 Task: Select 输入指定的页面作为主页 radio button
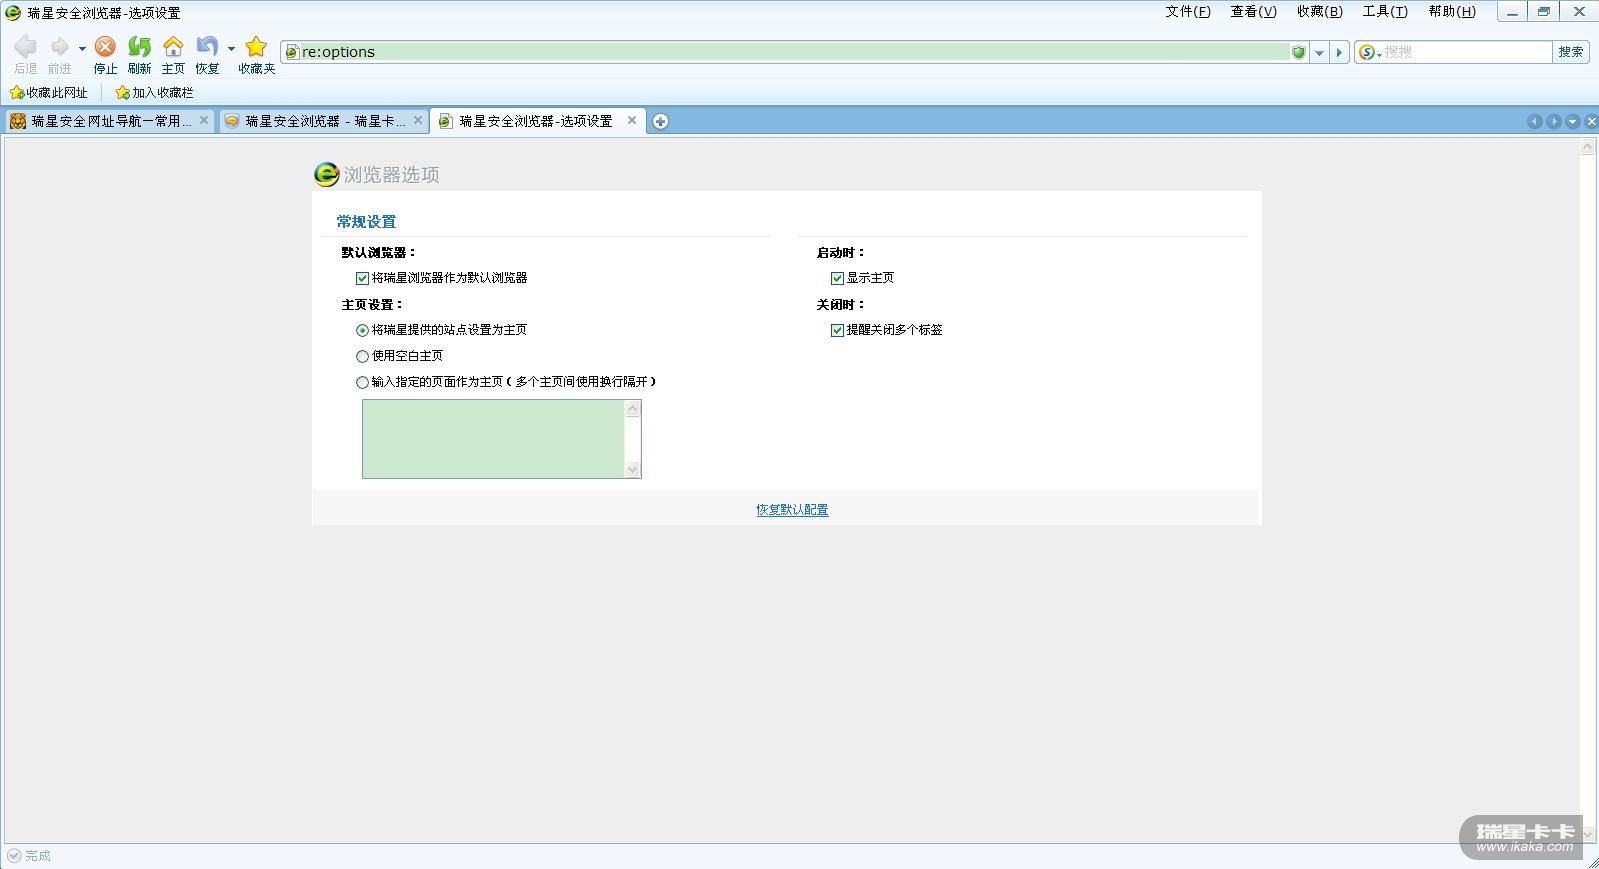362,382
